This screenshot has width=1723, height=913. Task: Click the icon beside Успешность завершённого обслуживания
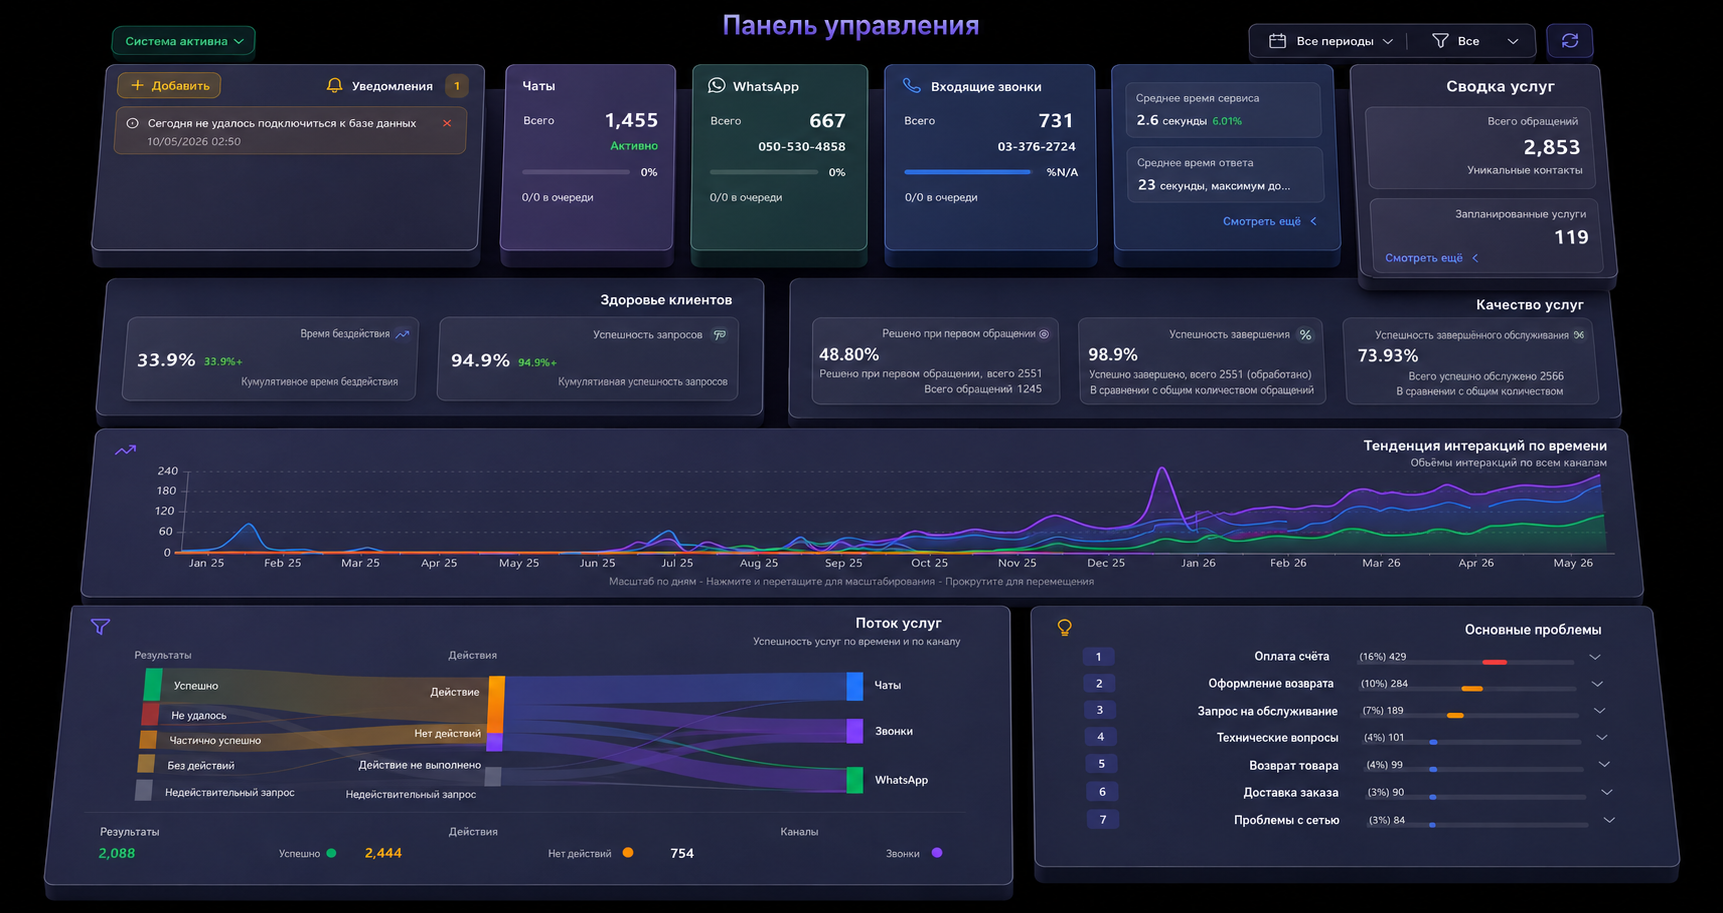1579,335
